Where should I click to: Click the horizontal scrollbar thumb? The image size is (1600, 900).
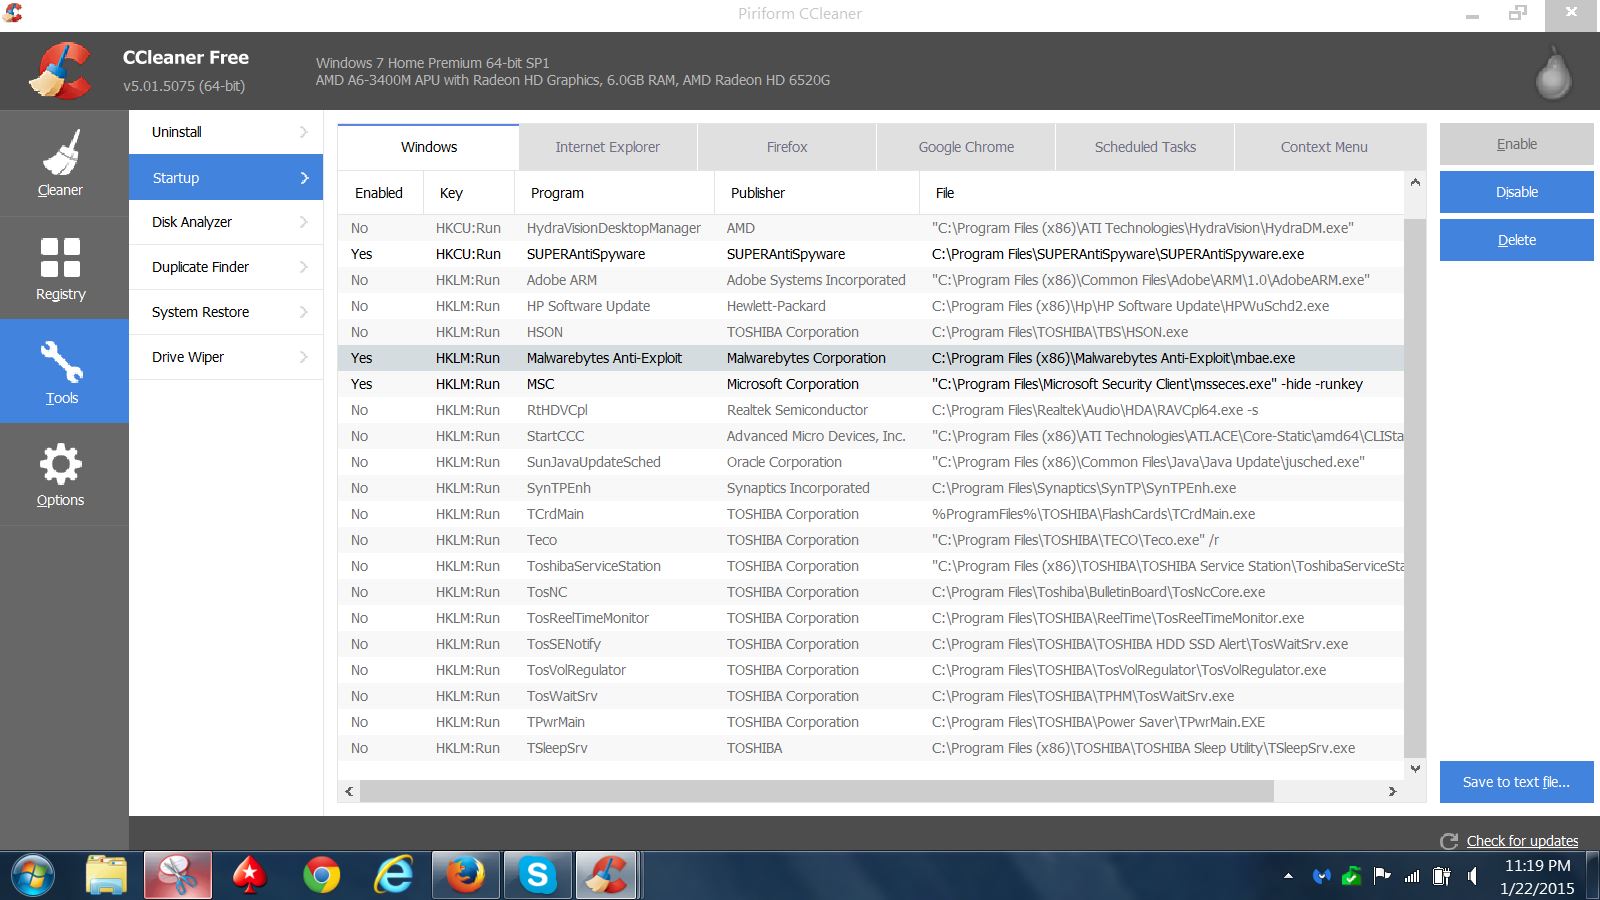(817, 791)
